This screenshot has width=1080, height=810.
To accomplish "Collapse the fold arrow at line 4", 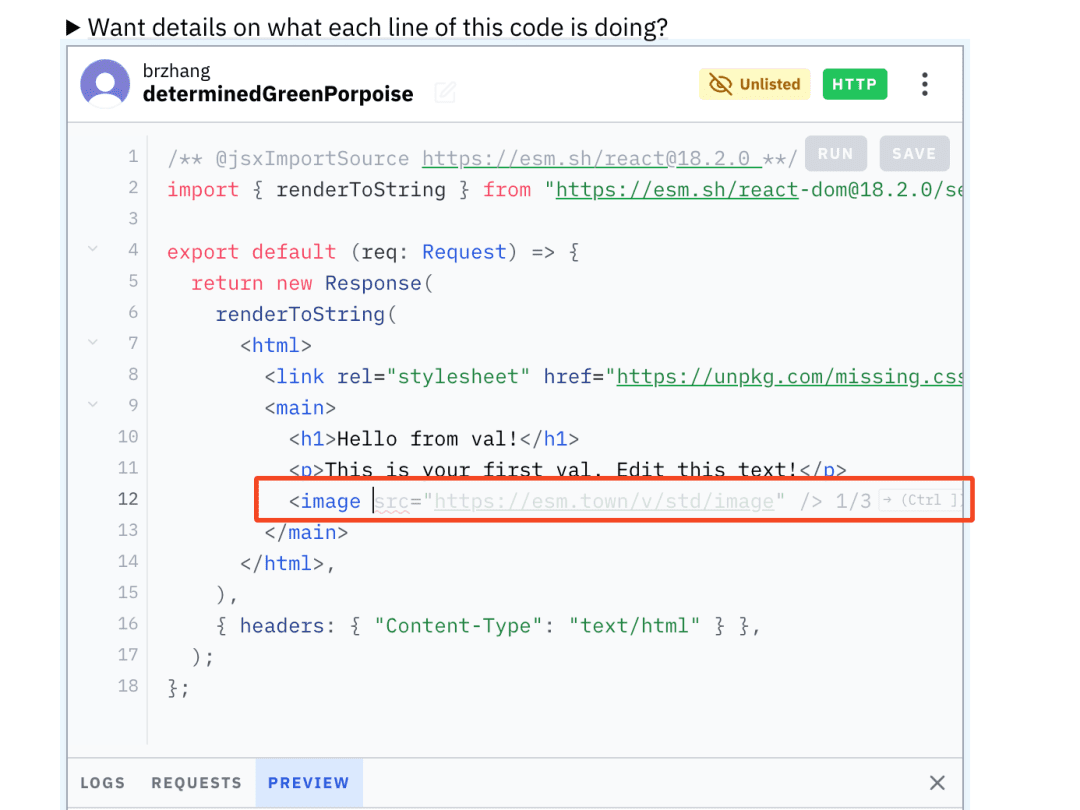I will coord(93,249).
